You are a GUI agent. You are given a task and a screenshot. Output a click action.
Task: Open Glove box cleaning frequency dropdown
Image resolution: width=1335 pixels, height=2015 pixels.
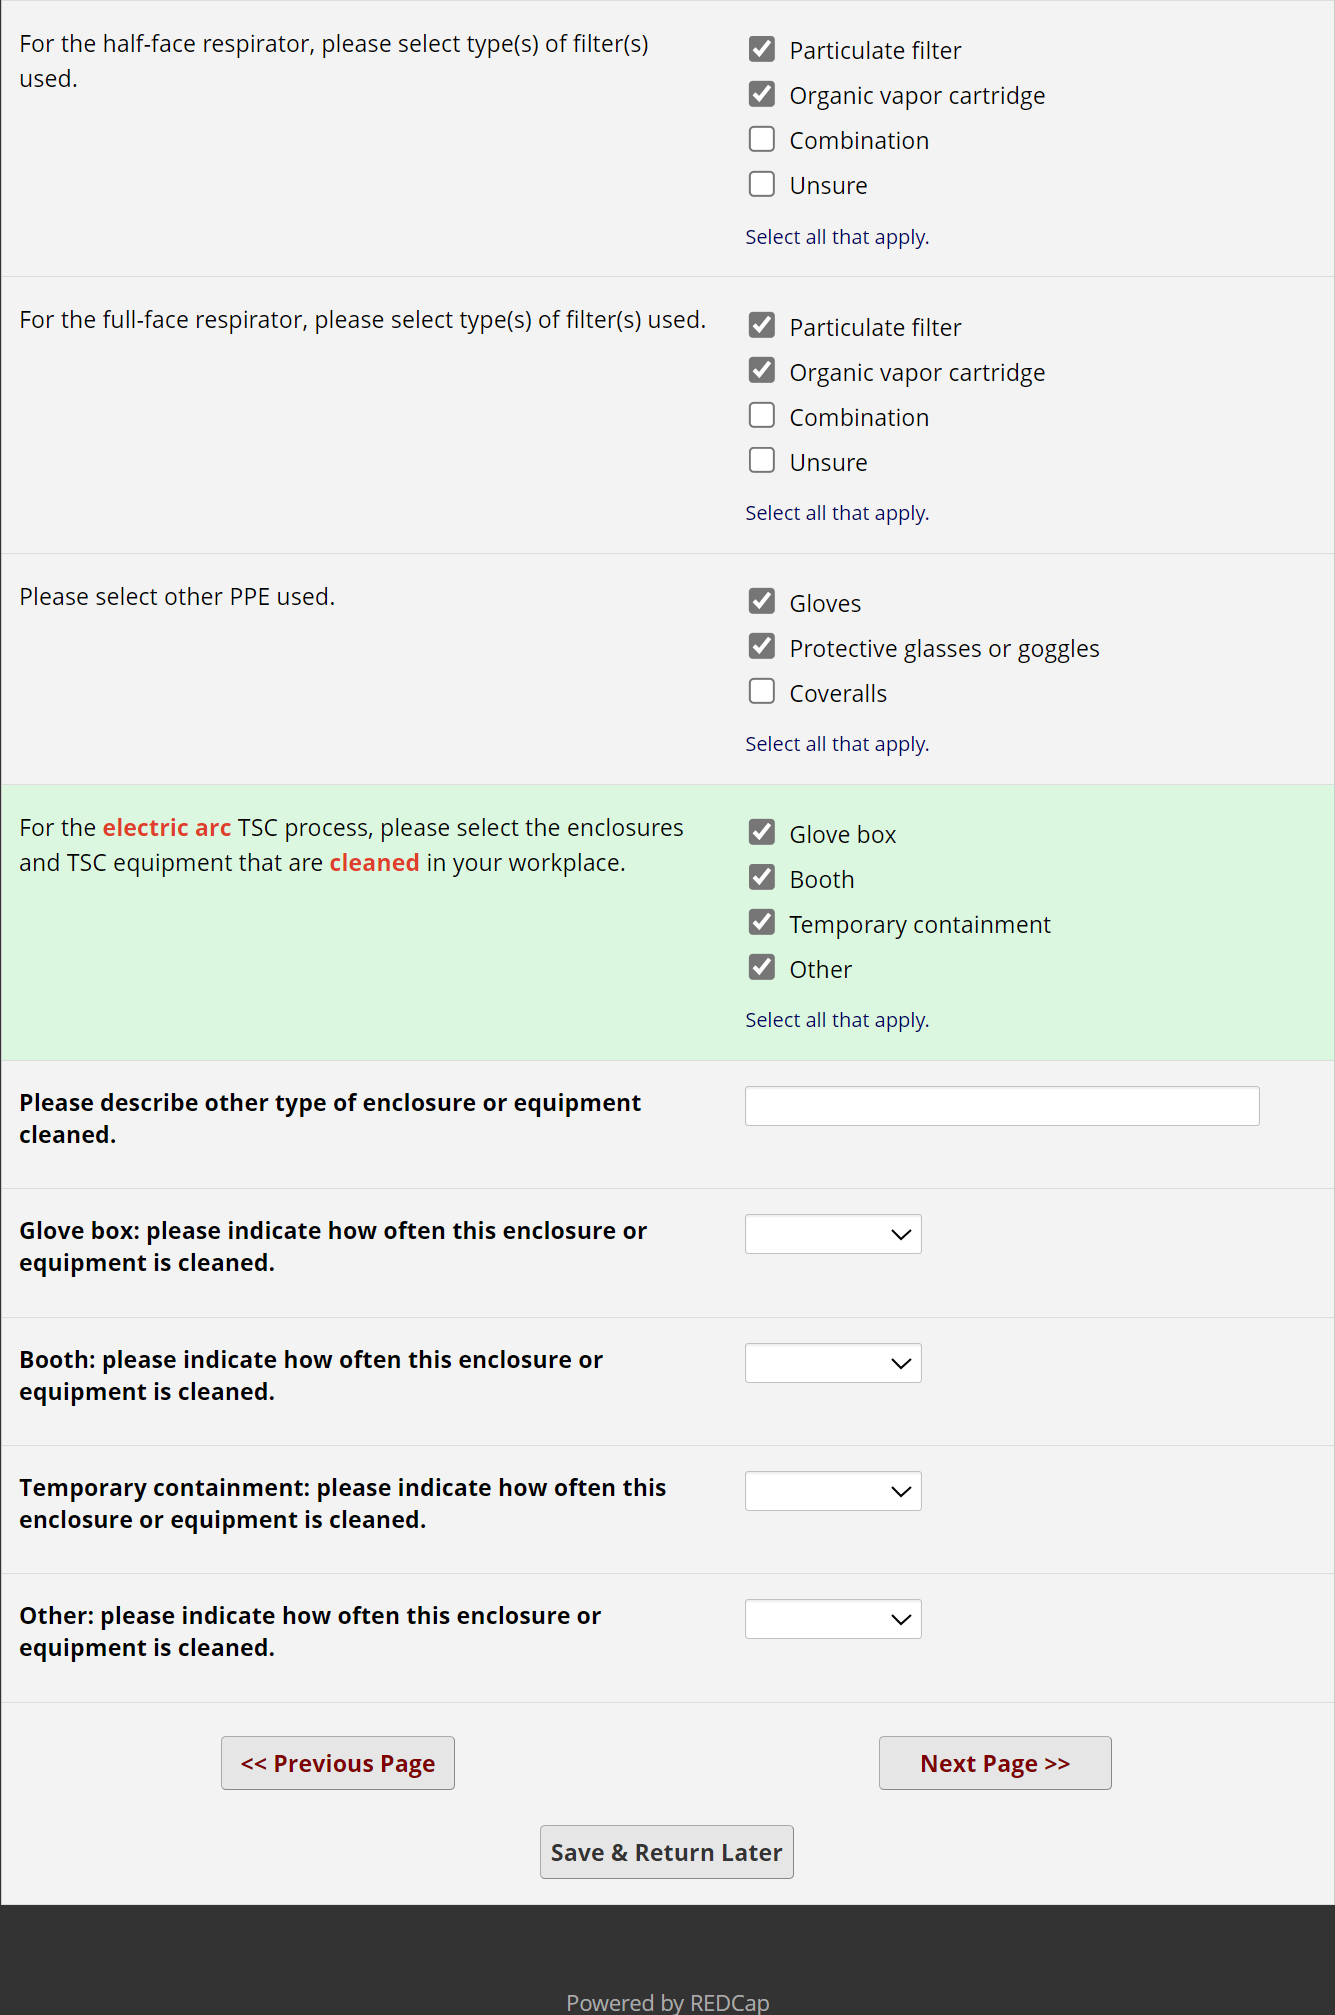point(833,1234)
